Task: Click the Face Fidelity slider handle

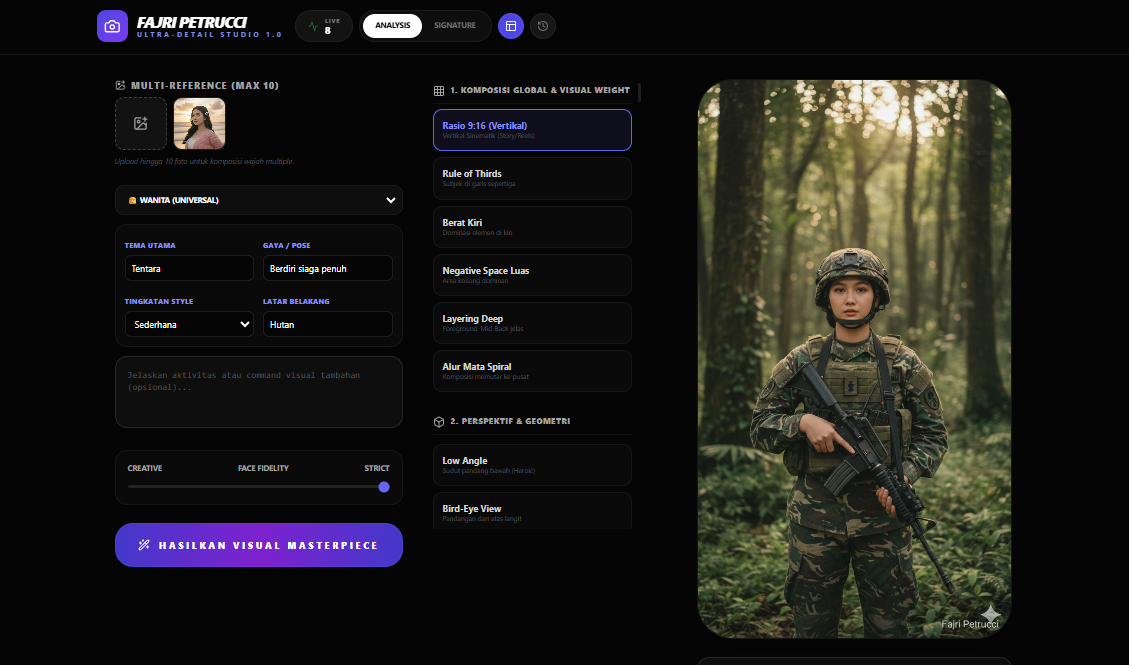Action: [384, 487]
